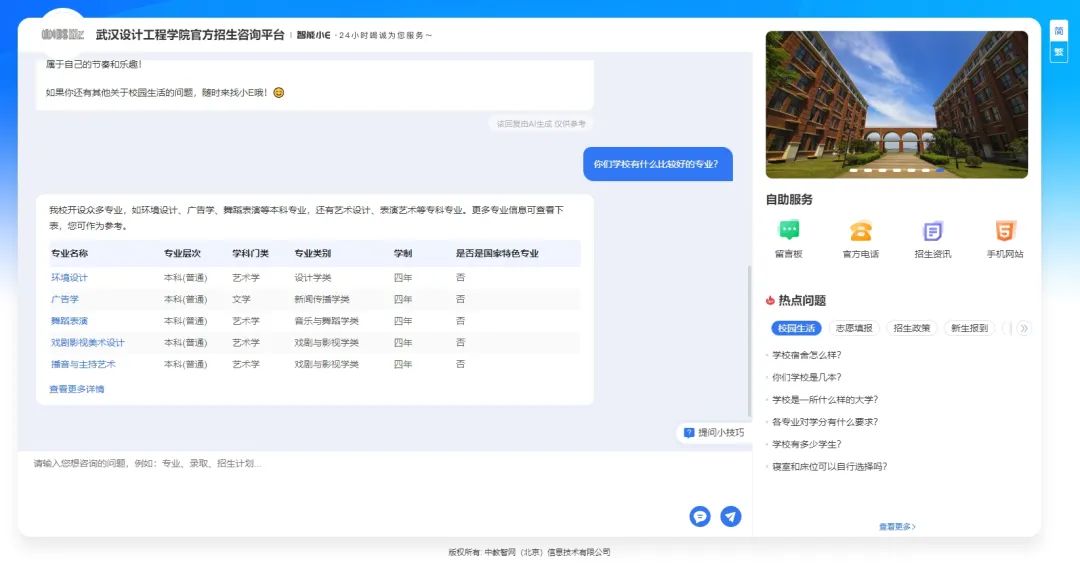Click the paper plane send icon
The width and height of the screenshot is (1080, 565).
[731, 516]
